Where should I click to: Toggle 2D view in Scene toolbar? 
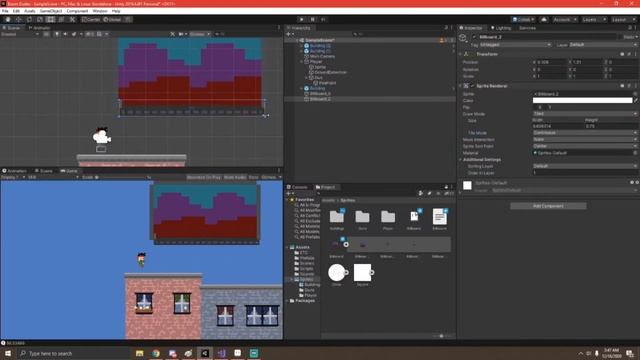click(x=47, y=34)
